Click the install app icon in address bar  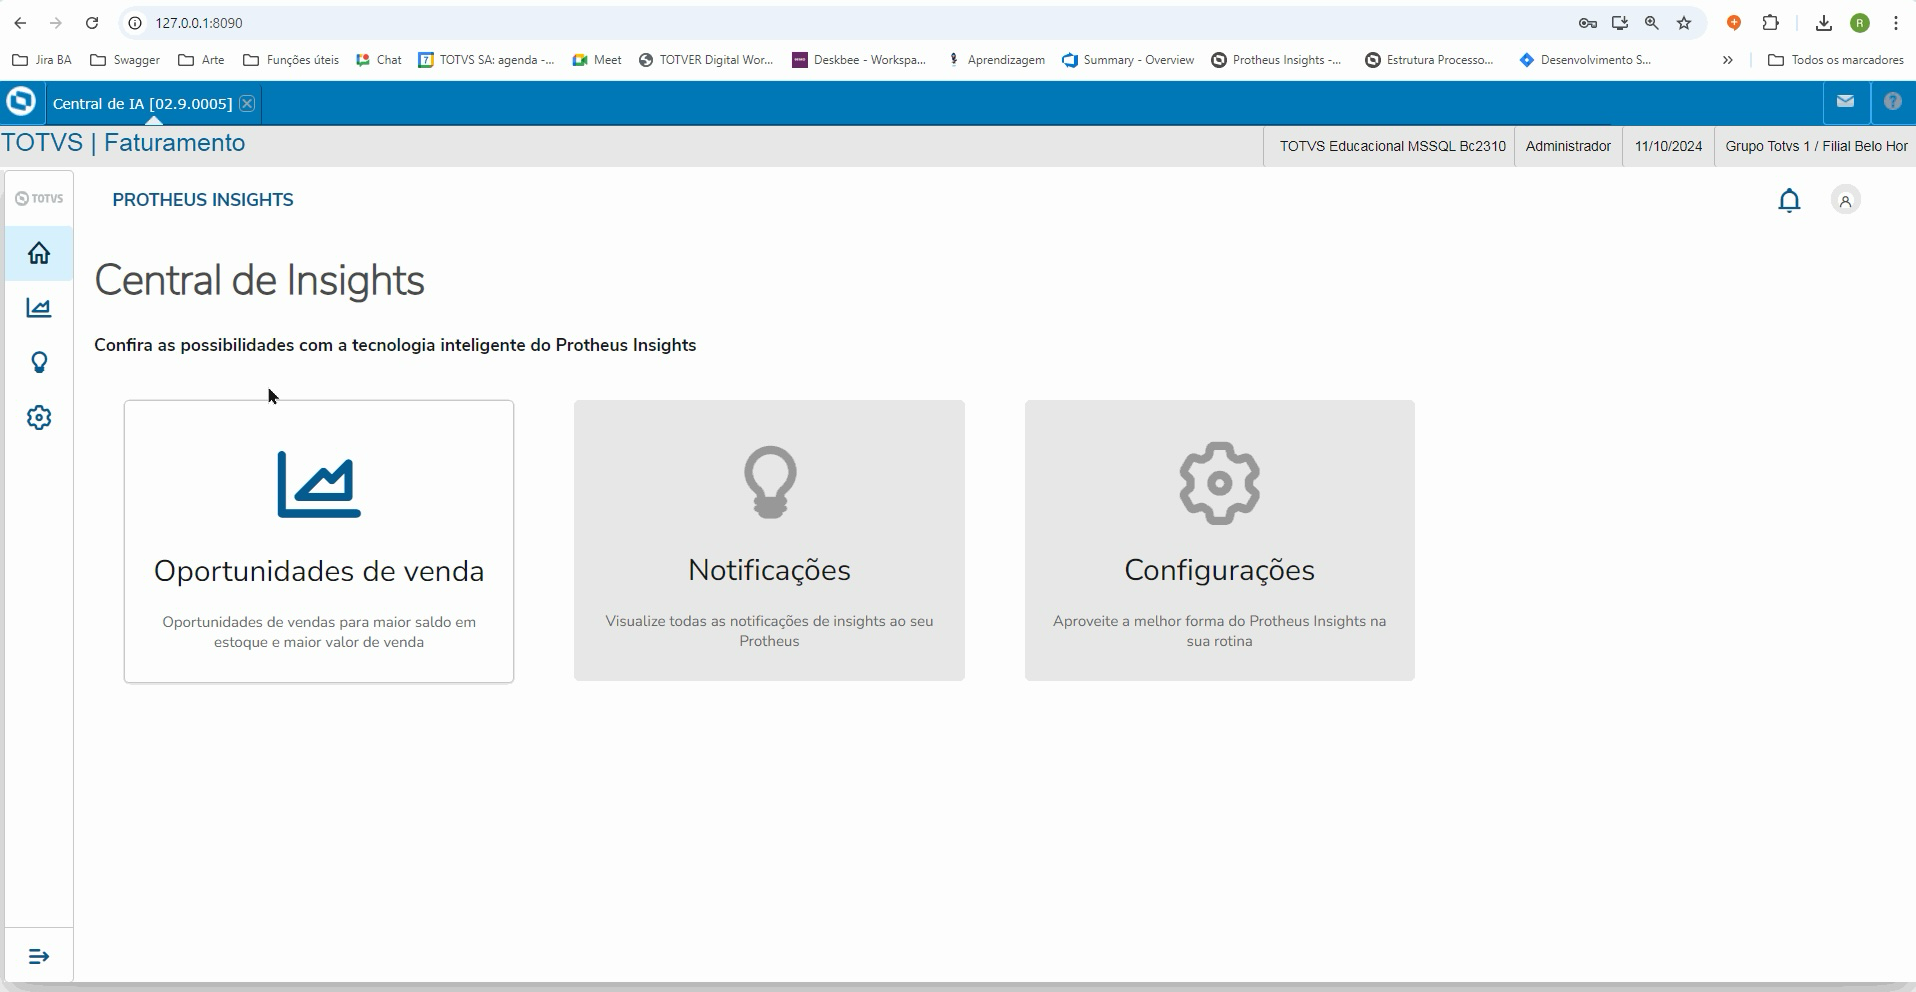click(1620, 23)
